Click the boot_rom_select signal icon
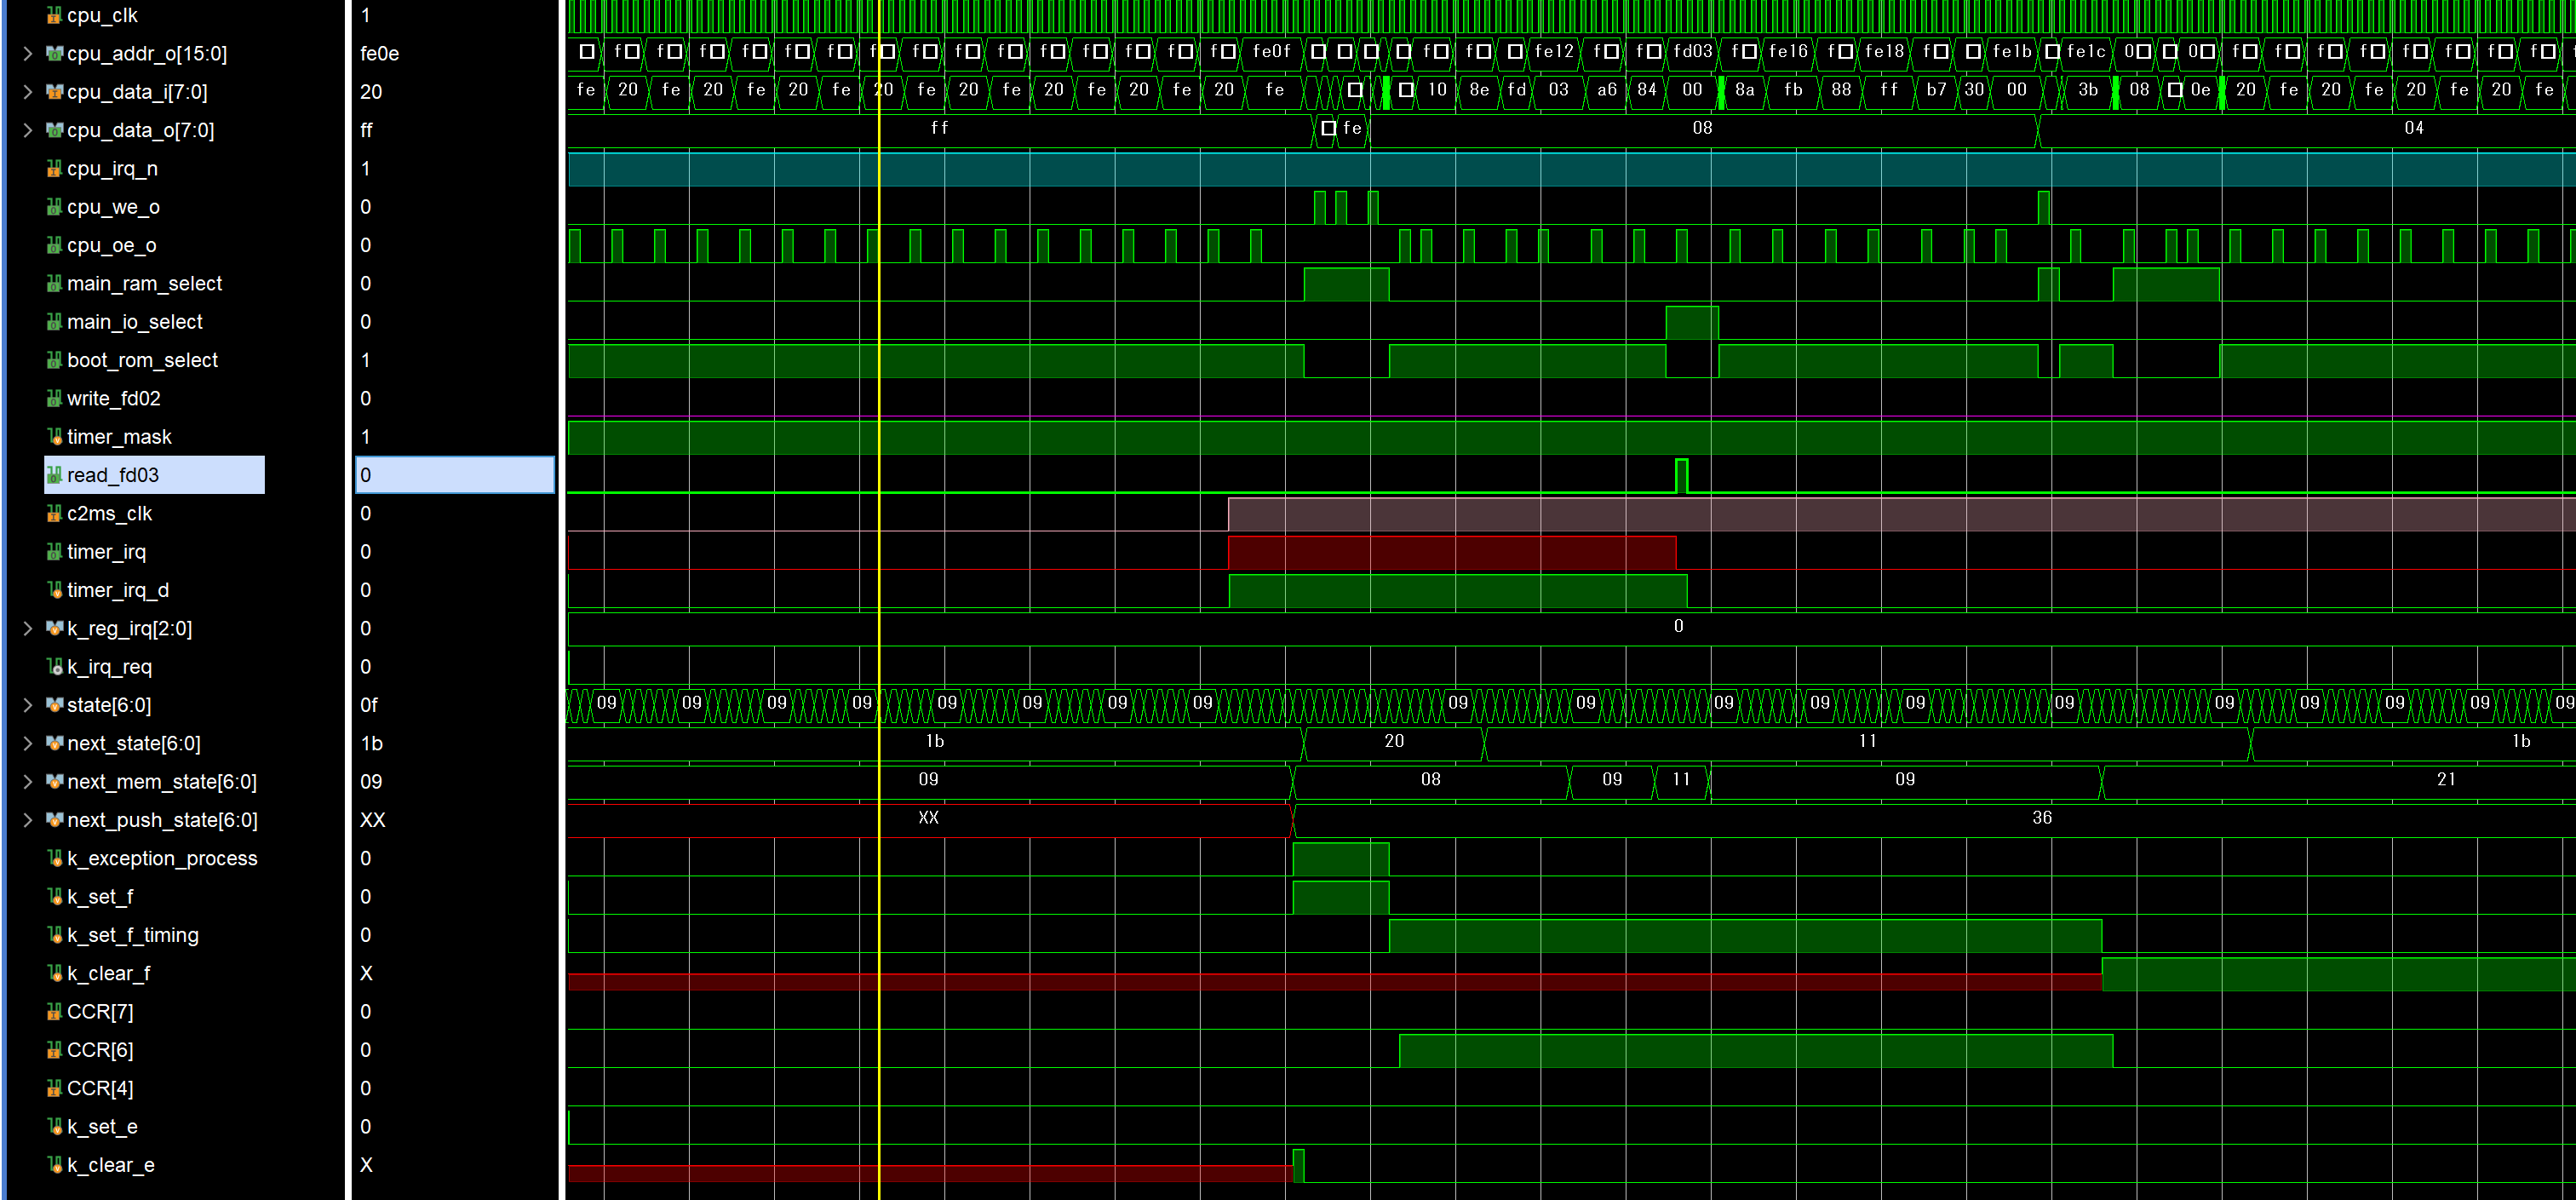This screenshot has height=1200, width=2576. 54,360
